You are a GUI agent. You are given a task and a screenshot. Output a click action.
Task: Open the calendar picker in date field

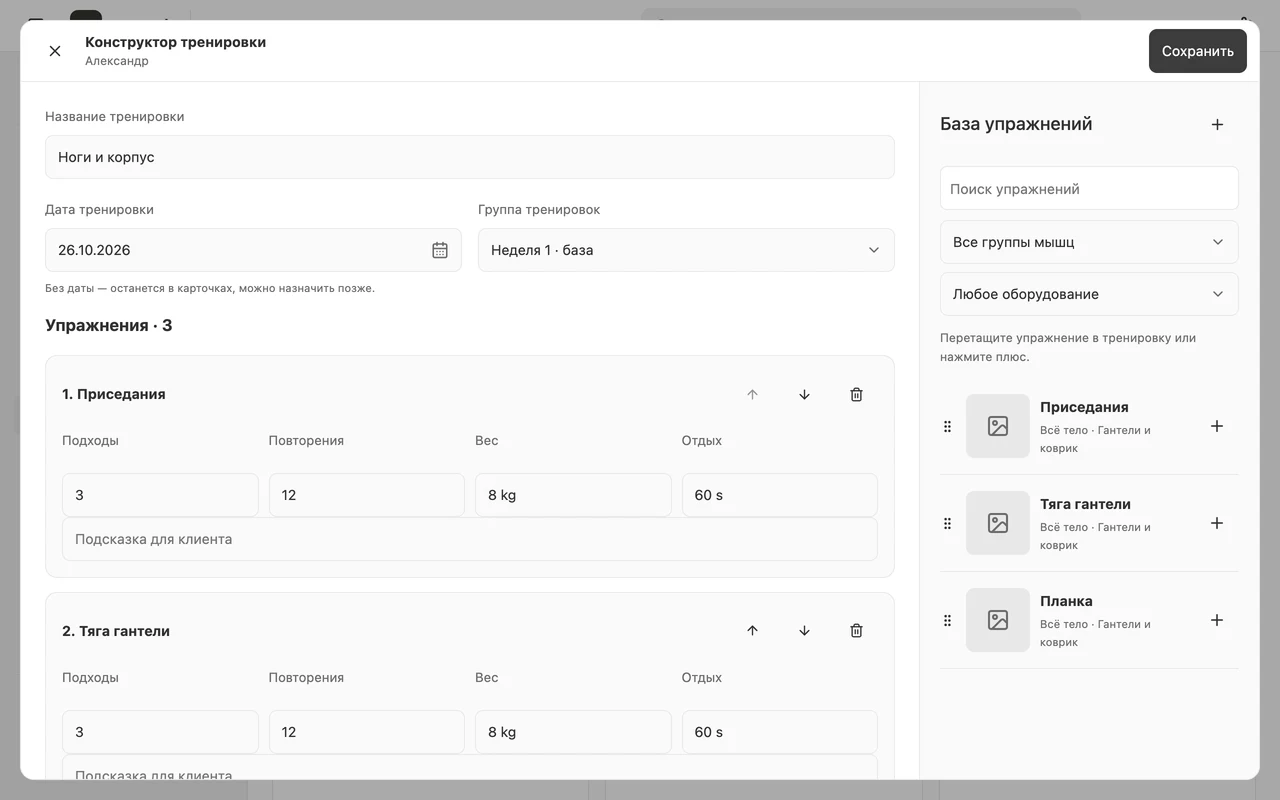(440, 250)
